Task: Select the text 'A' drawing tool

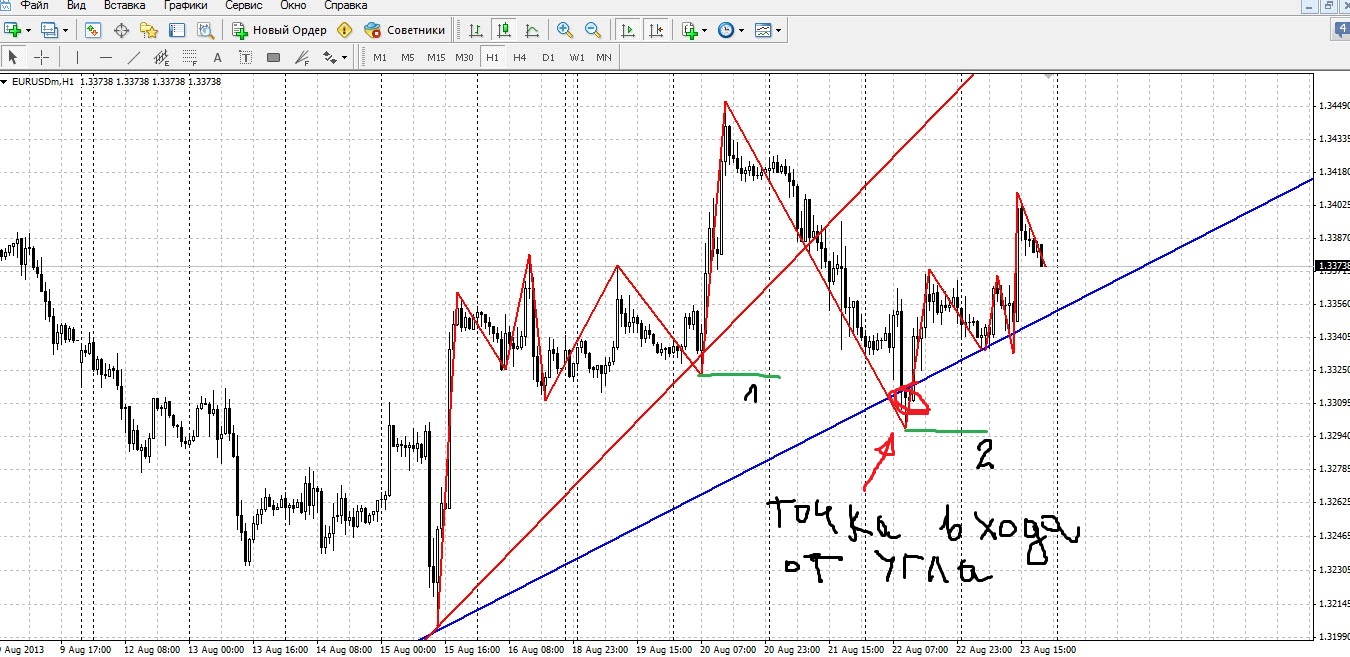Action: (x=217, y=57)
